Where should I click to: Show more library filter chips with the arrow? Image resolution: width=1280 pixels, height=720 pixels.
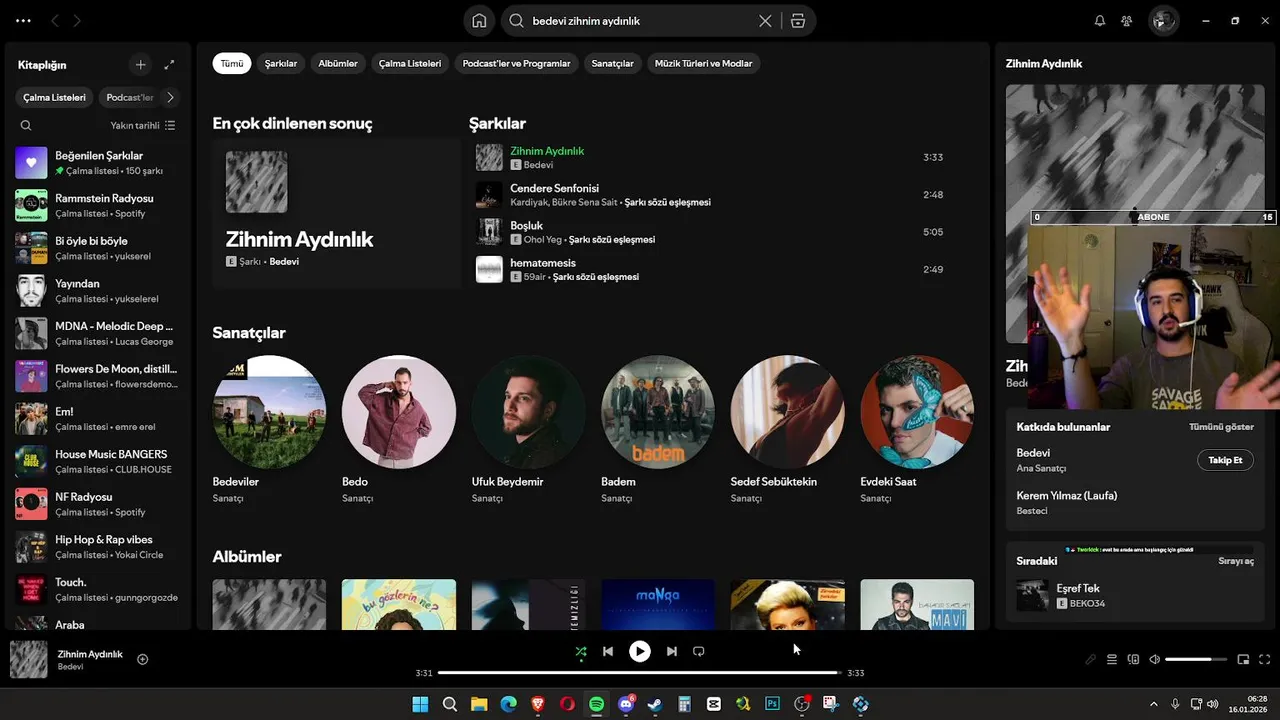click(x=170, y=97)
